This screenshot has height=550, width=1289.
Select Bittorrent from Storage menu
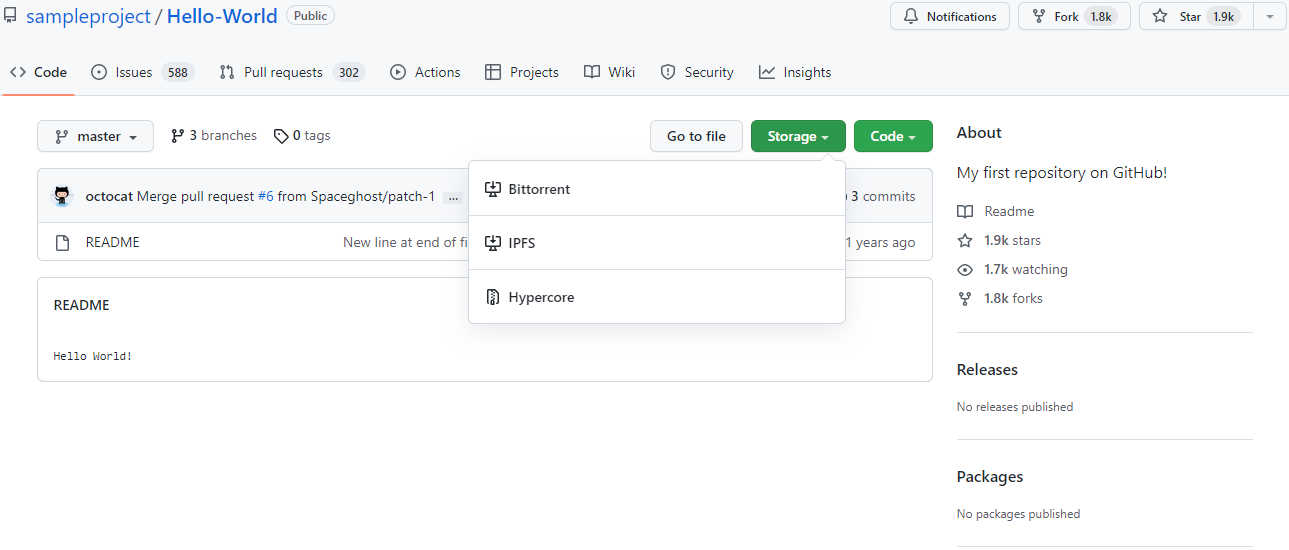657,189
